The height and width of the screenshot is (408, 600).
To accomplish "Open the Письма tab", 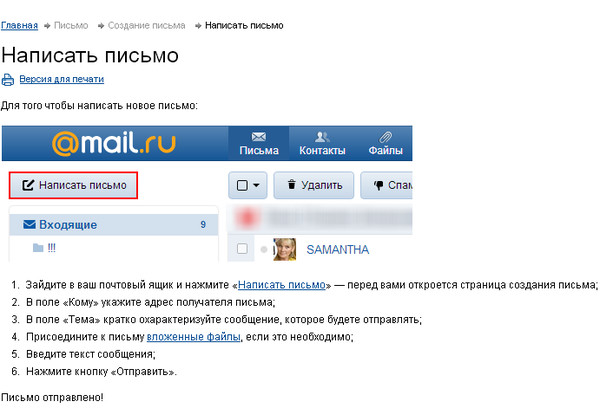I will pos(259,144).
